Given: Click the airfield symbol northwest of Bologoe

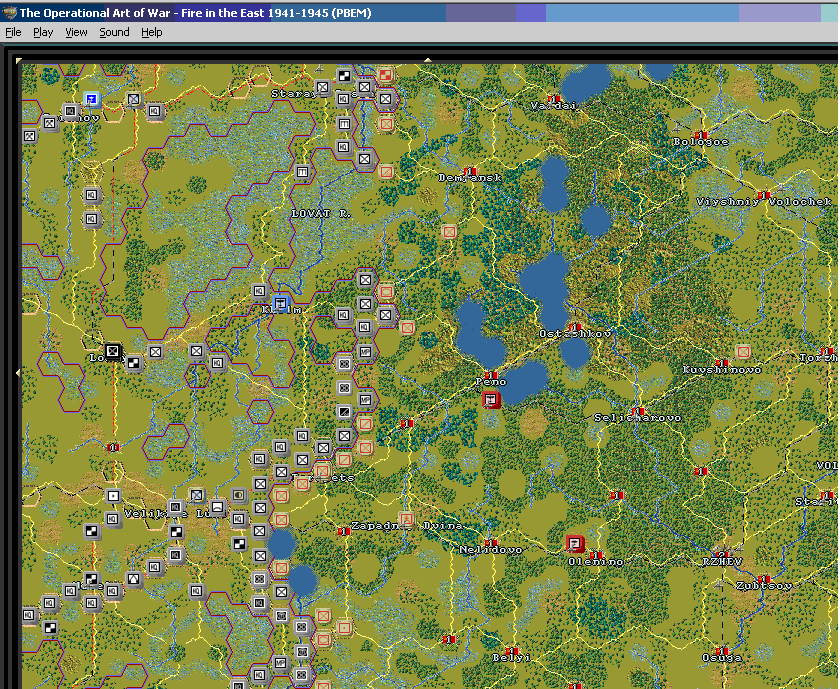Looking at the screenshot, I should (x=677, y=128).
